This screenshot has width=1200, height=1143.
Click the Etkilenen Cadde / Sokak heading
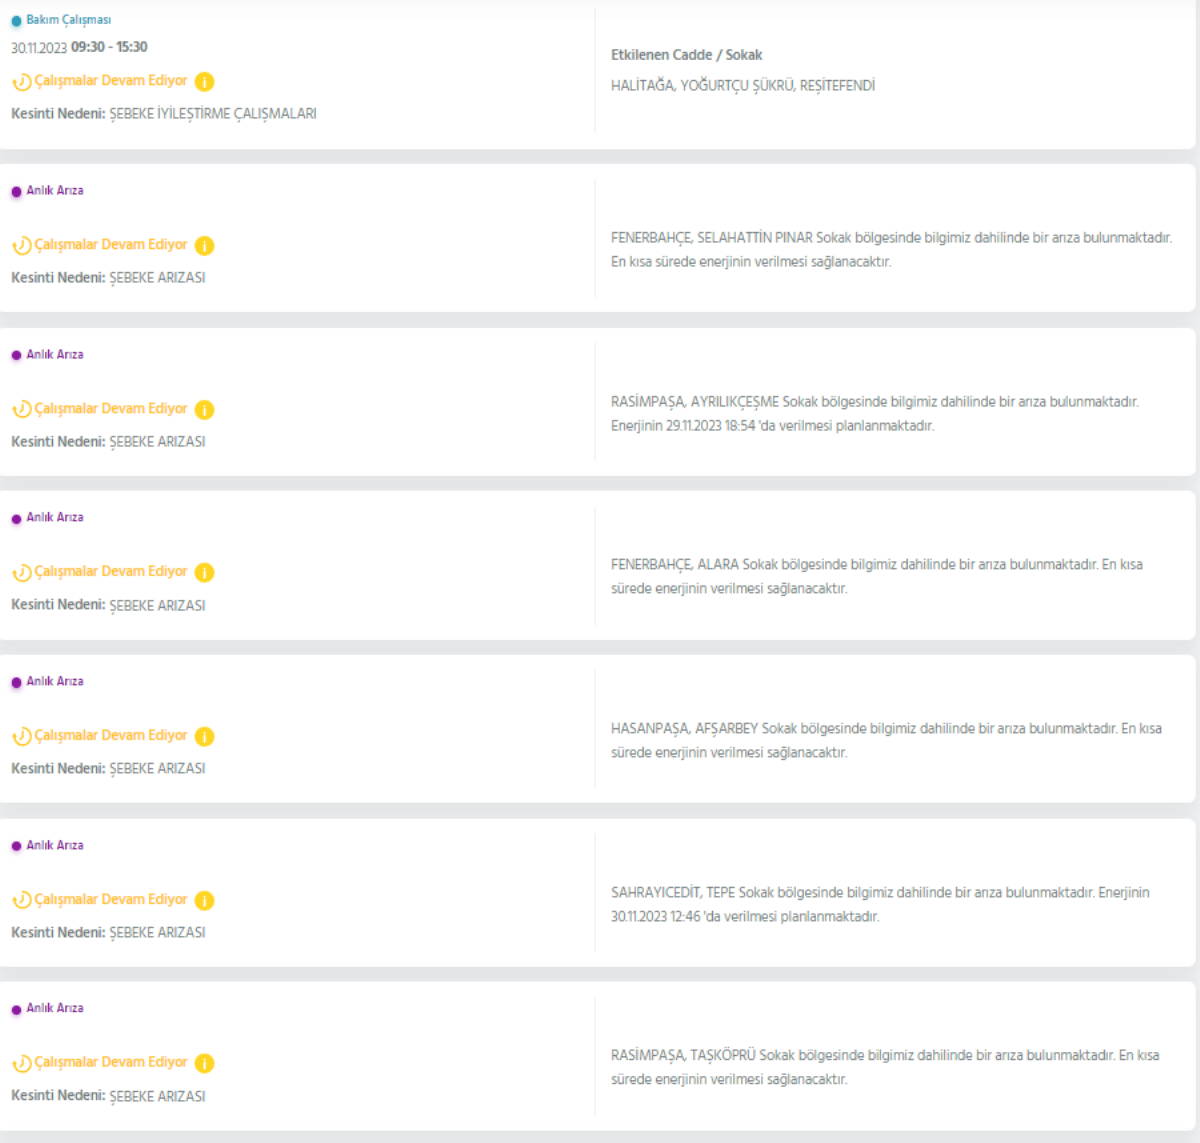(x=686, y=55)
